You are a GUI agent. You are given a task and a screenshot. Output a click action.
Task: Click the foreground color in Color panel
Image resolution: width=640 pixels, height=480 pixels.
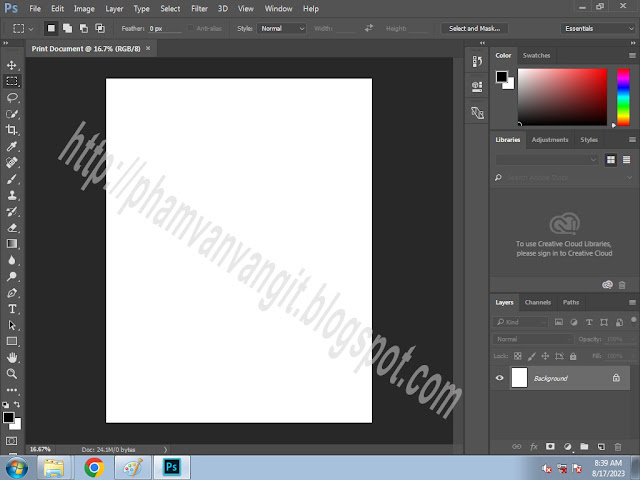[502, 76]
